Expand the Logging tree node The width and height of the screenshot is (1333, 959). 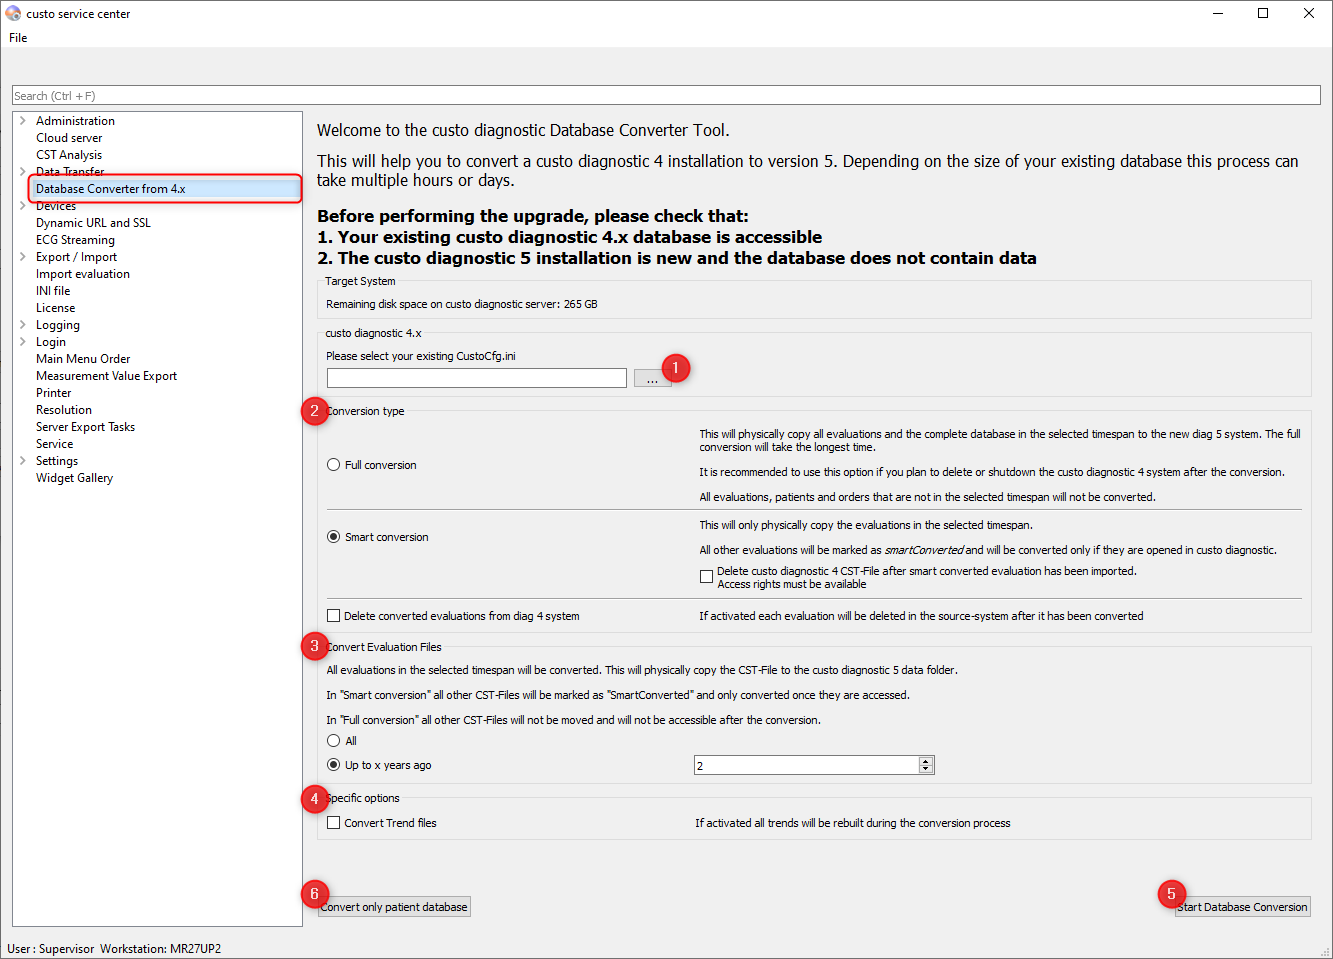coord(23,325)
